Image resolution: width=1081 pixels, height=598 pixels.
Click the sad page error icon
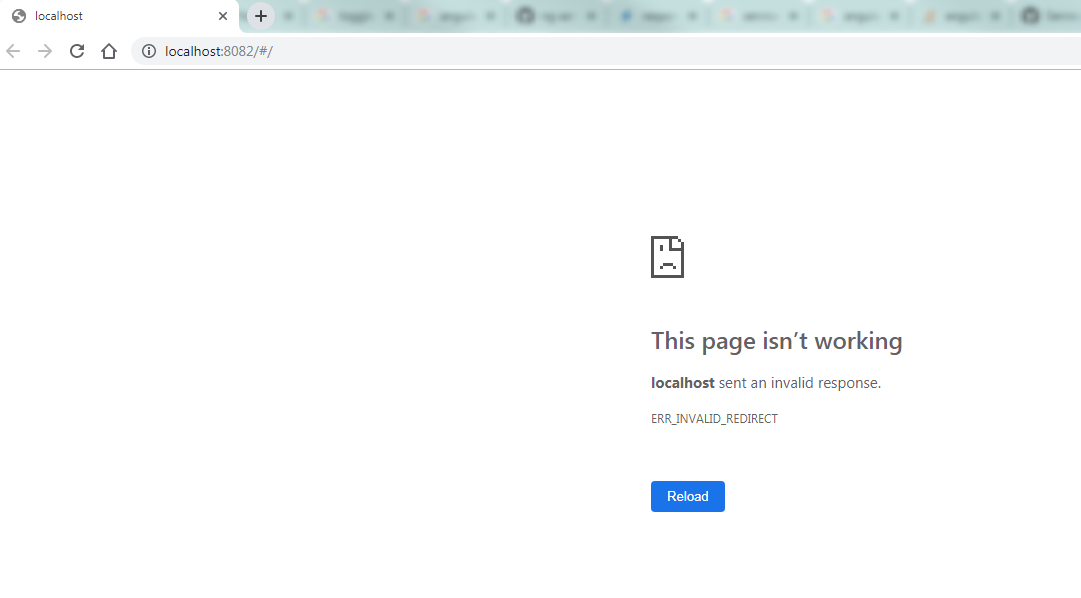tap(667, 257)
